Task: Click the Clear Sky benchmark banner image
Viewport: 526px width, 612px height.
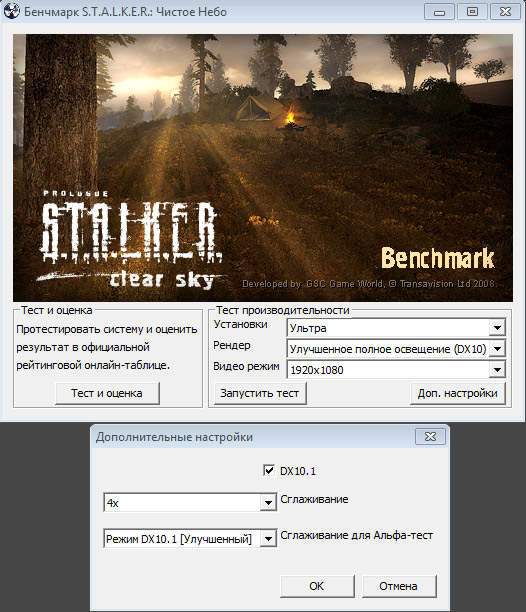Action: click(x=263, y=168)
